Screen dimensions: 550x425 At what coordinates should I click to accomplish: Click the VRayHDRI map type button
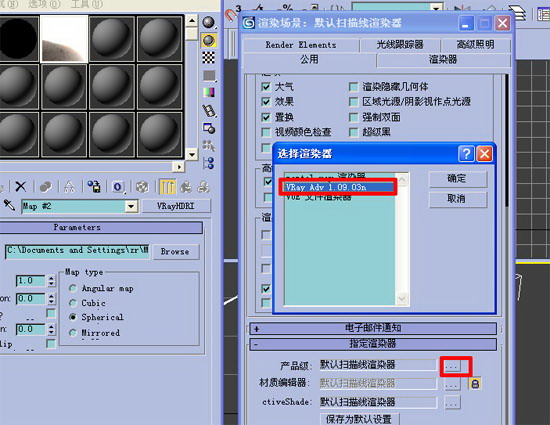pos(176,206)
